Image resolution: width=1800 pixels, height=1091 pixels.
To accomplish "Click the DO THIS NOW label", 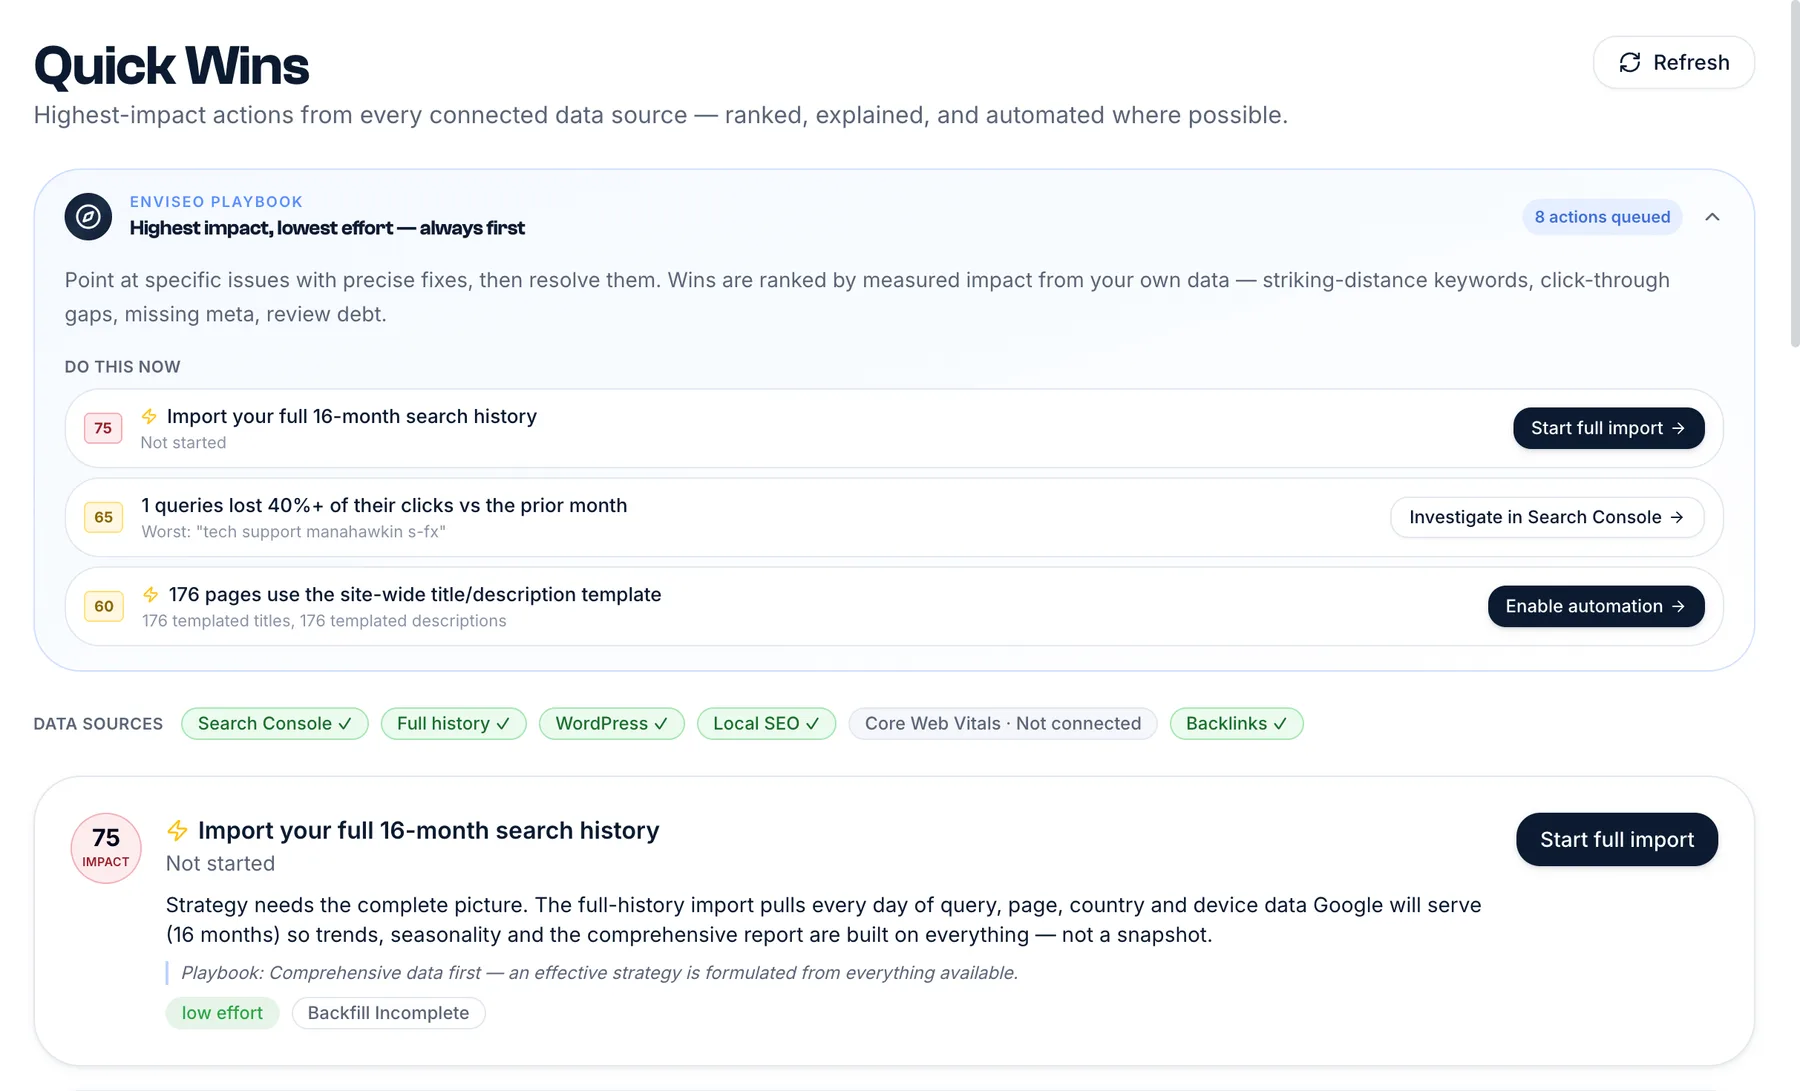I will pos(122,367).
